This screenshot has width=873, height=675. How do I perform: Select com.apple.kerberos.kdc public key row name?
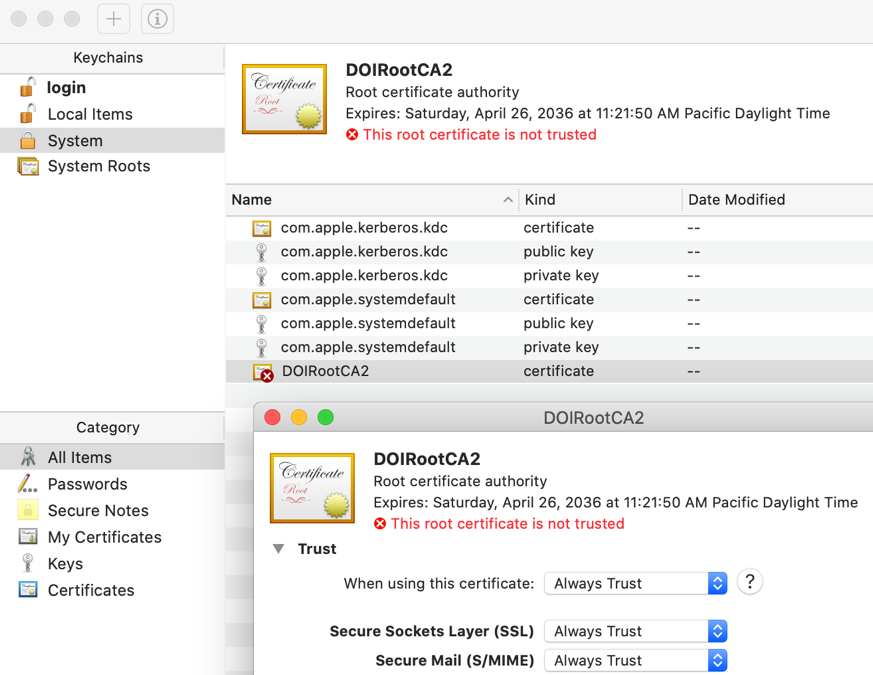[x=364, y=252]
